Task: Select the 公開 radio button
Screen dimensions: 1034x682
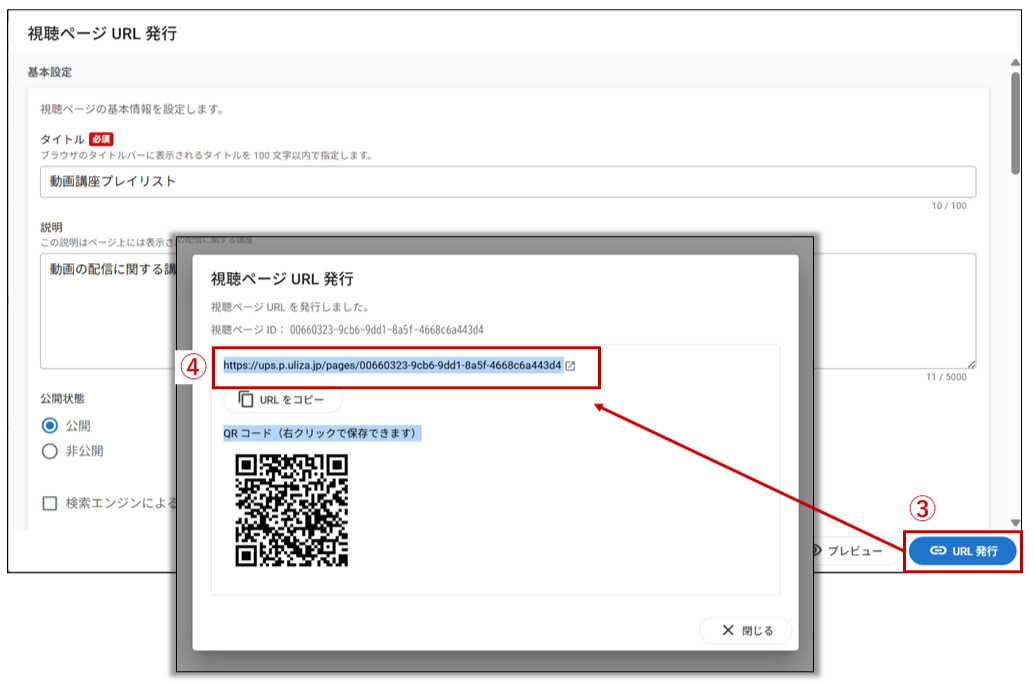Action: tap(50, 425)
